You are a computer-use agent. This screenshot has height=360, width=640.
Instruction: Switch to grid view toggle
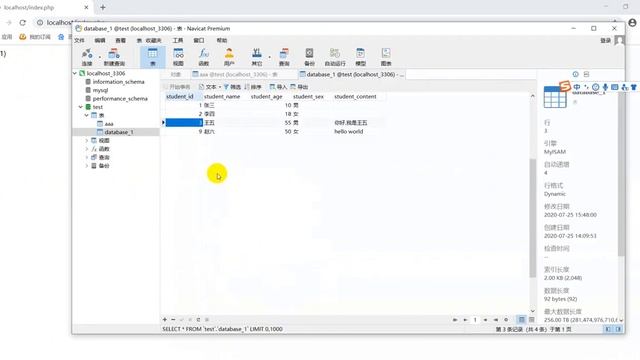coord(521,320)
